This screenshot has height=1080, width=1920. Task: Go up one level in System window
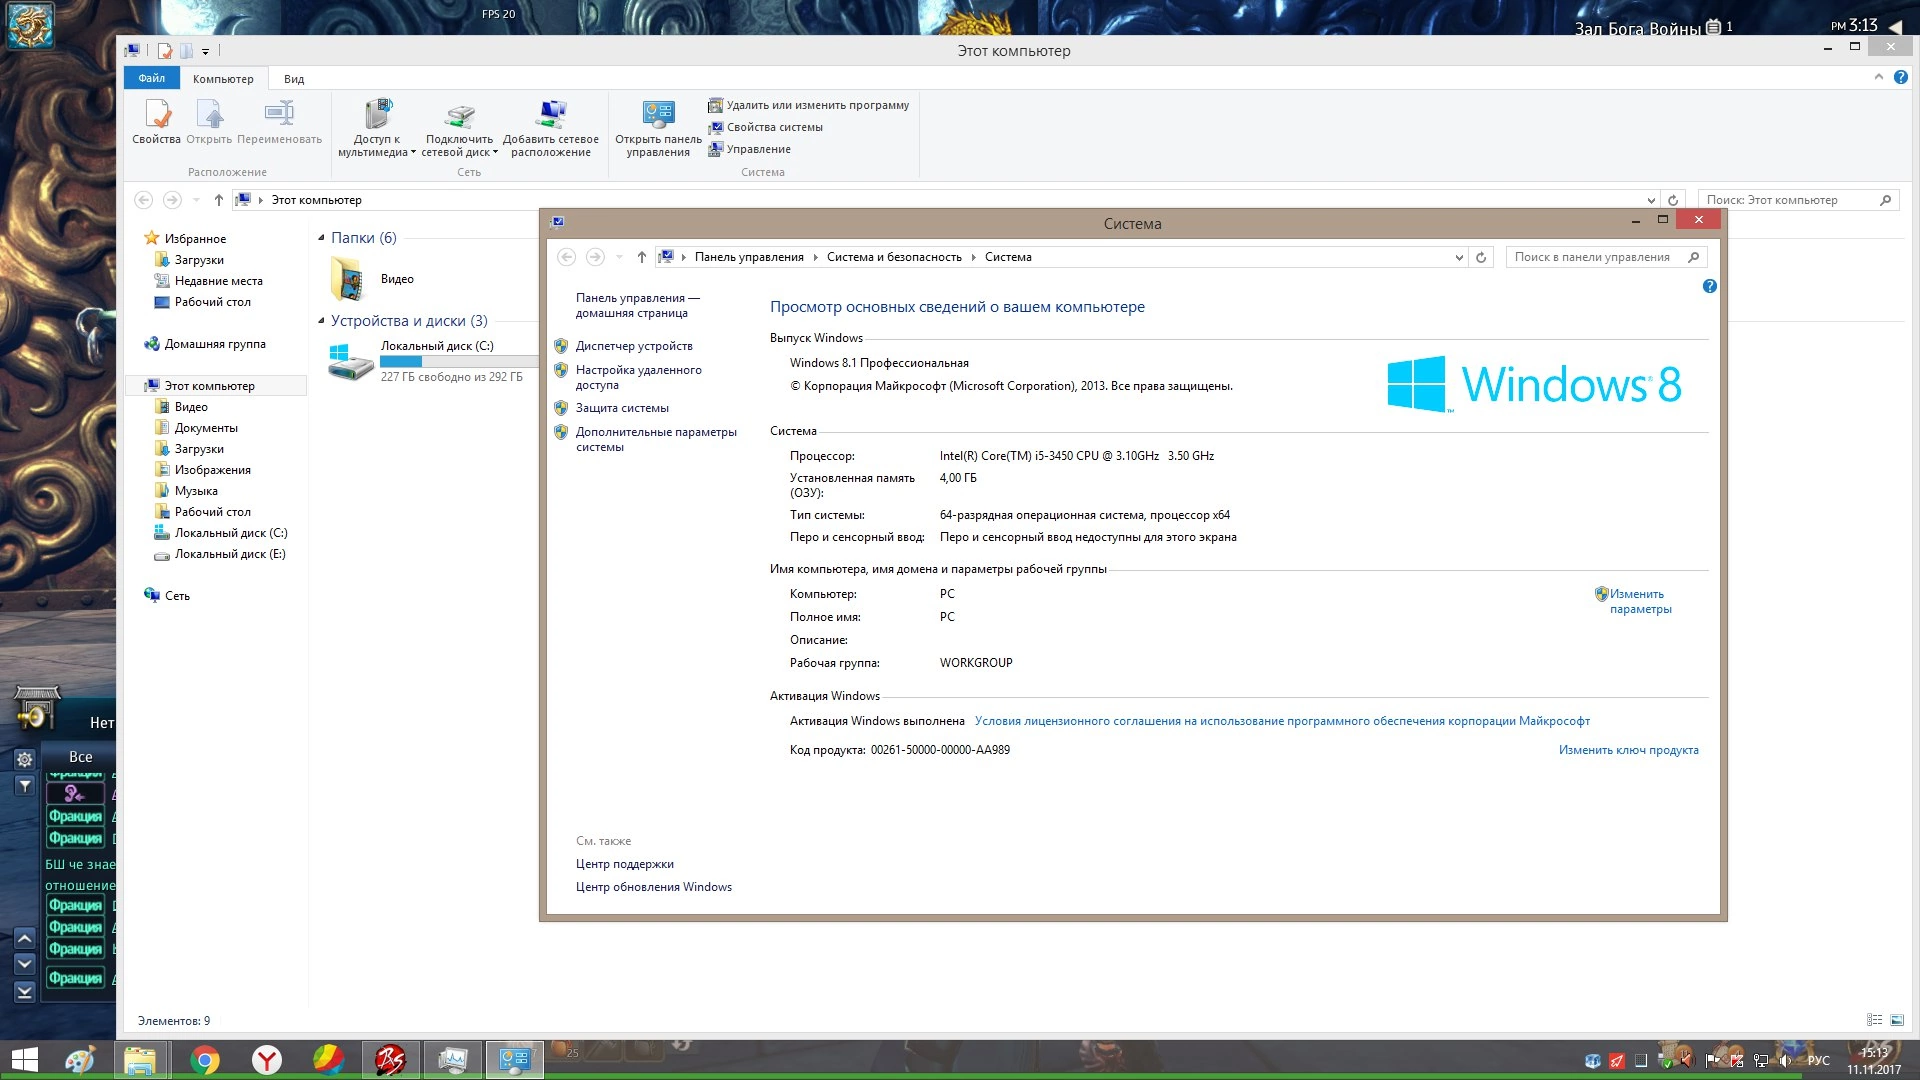click(x=642, y=257)
